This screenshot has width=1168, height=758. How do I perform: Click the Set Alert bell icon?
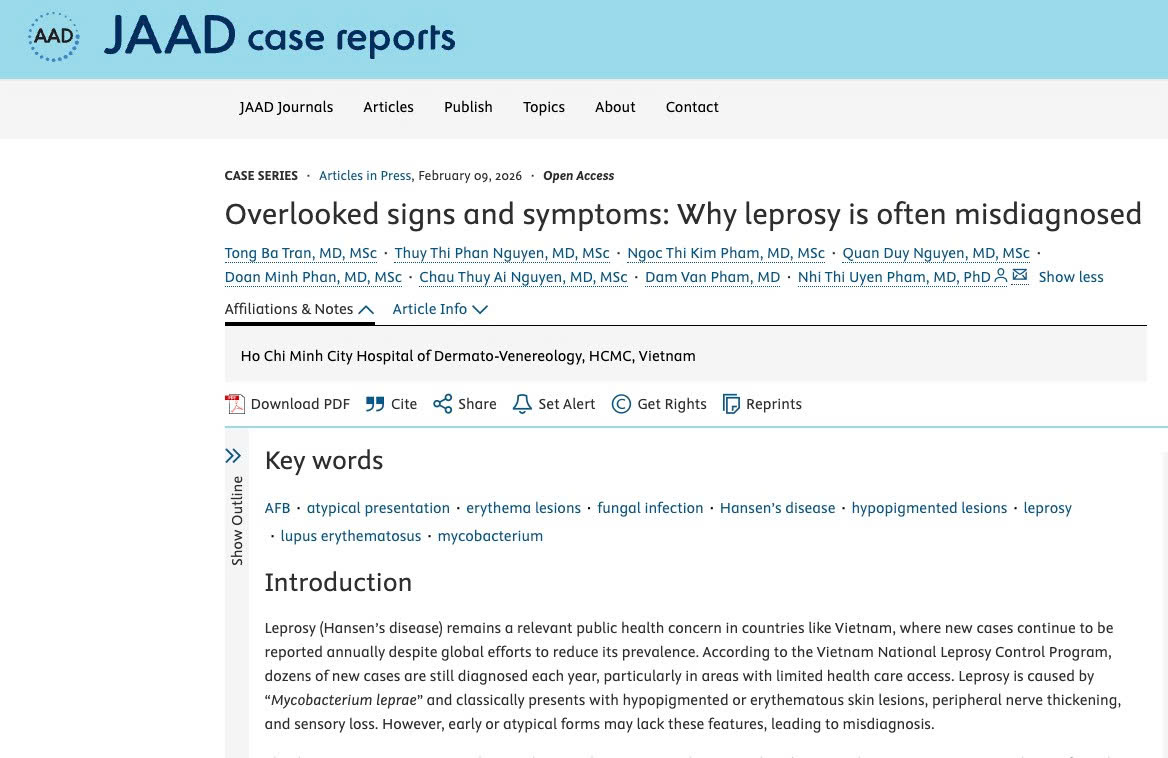point(522,404)
